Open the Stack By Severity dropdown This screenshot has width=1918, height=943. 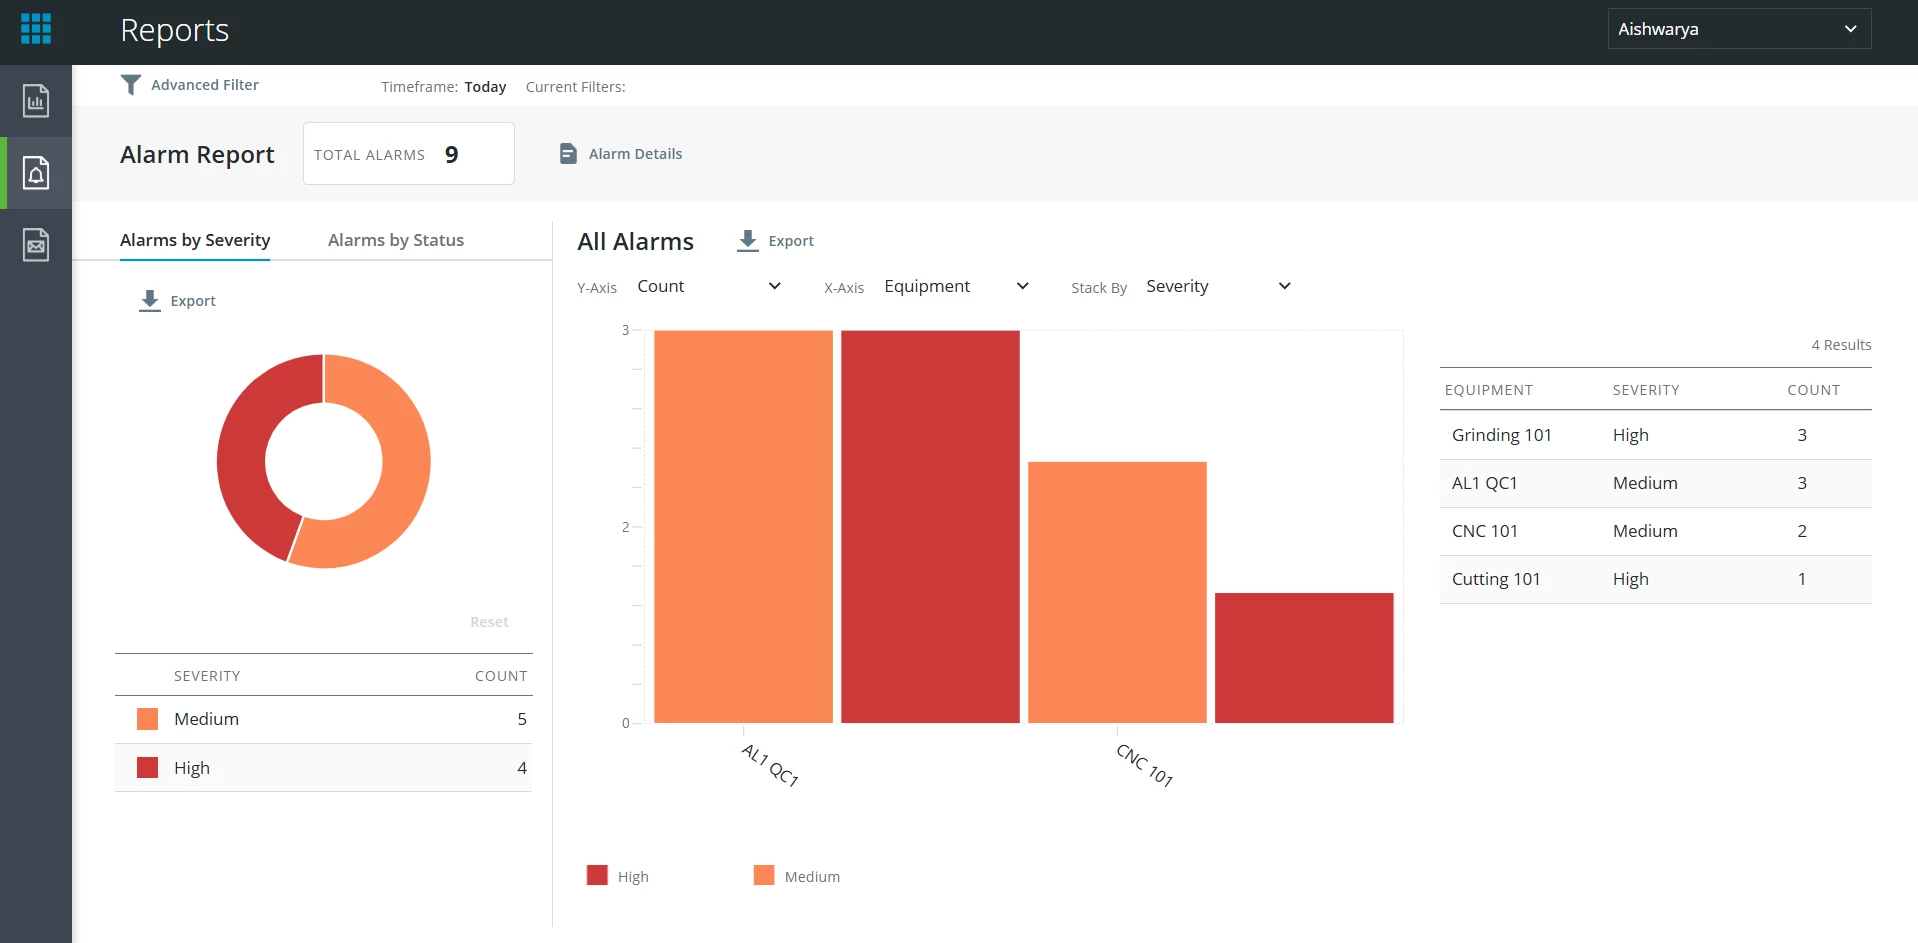(1218, 287)
